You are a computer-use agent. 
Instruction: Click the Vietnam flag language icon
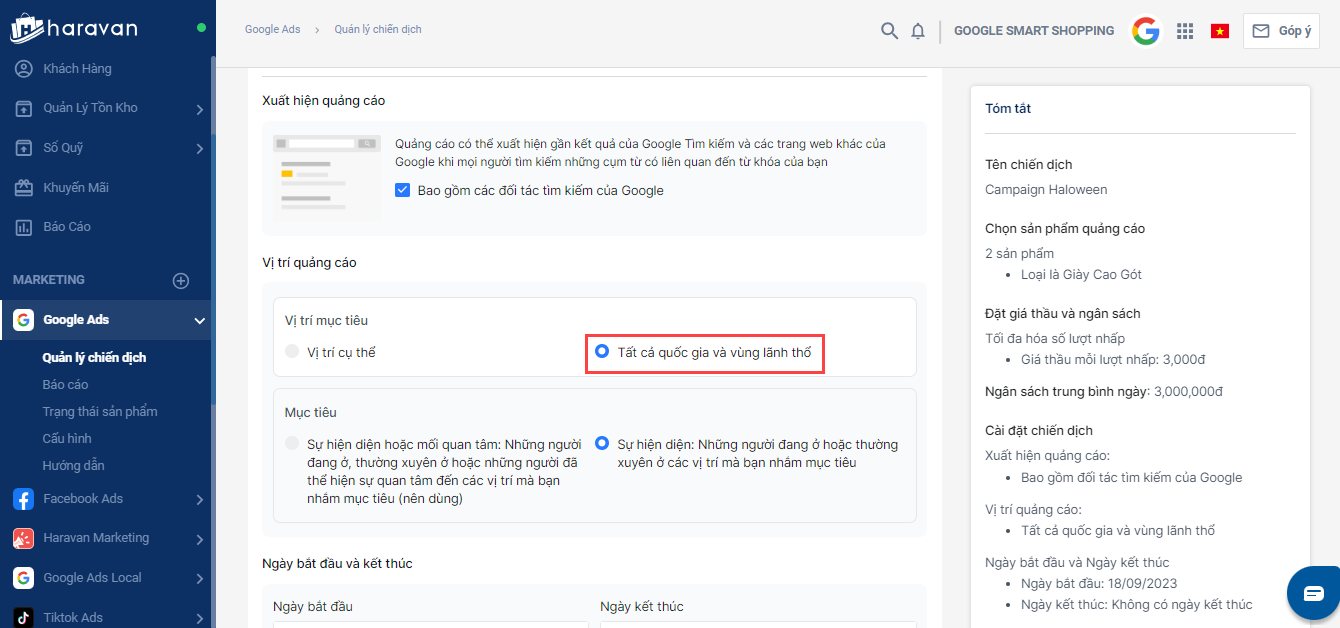click(1220, 31)
